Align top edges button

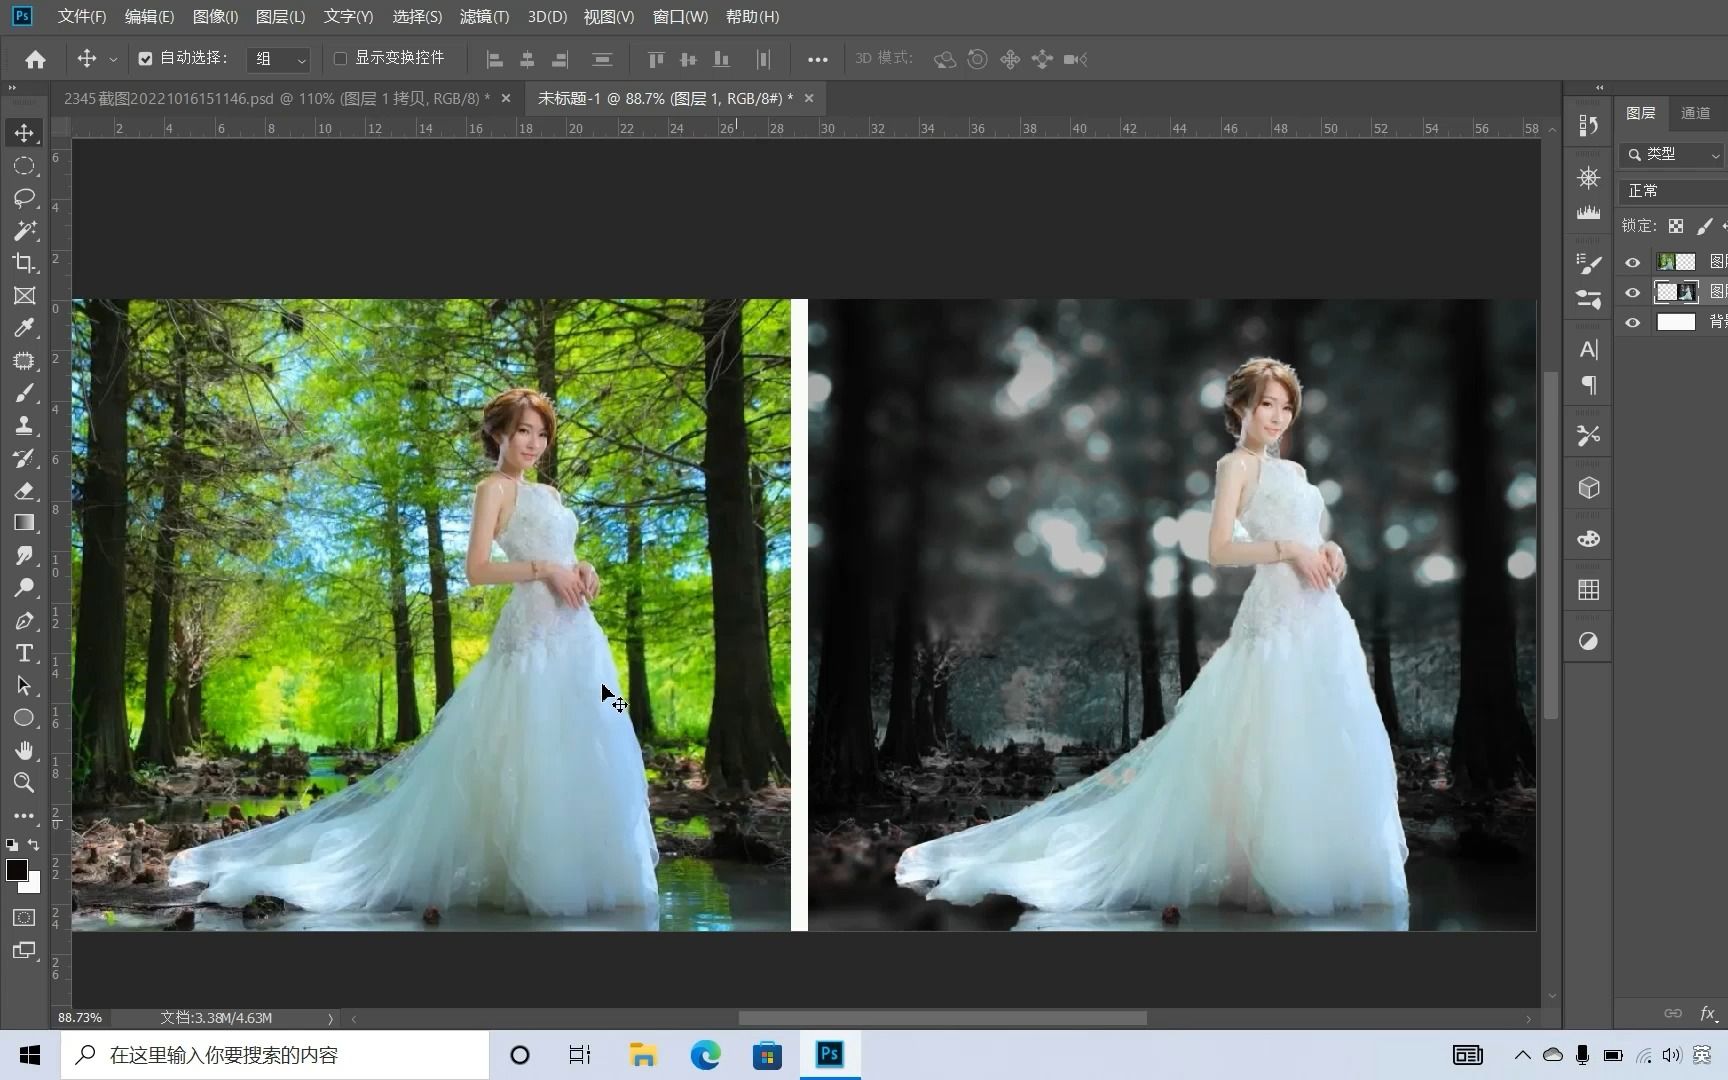tap(655, 60)
